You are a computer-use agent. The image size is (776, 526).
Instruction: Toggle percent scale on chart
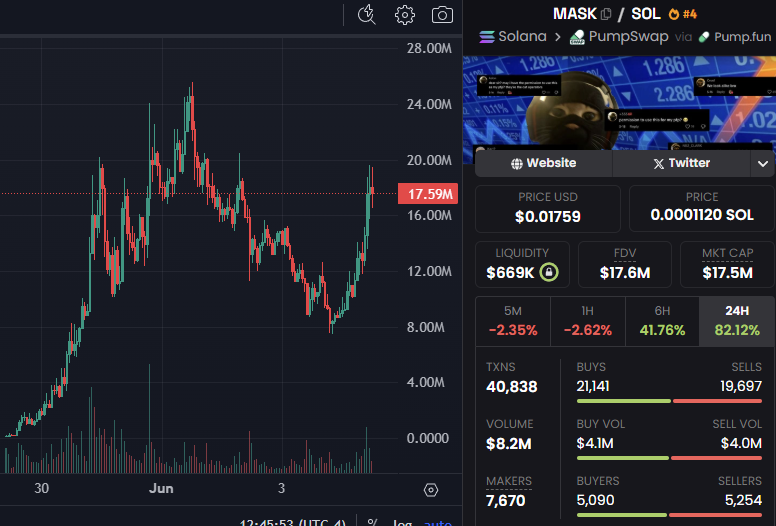point(373,523)
